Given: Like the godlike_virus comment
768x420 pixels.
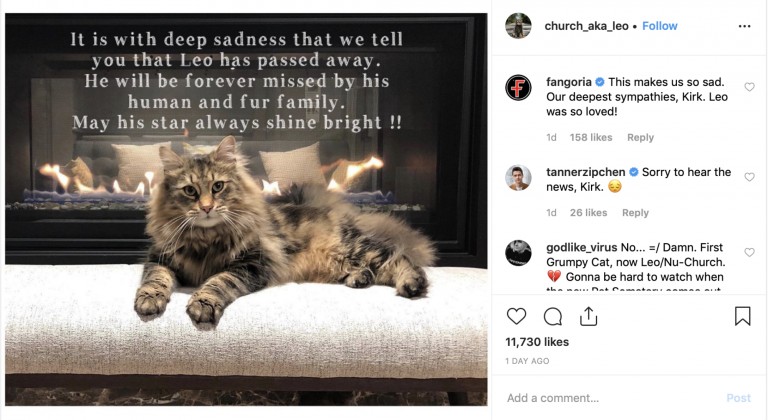Looking at the screenshot, I should click(x=749, y=252).
